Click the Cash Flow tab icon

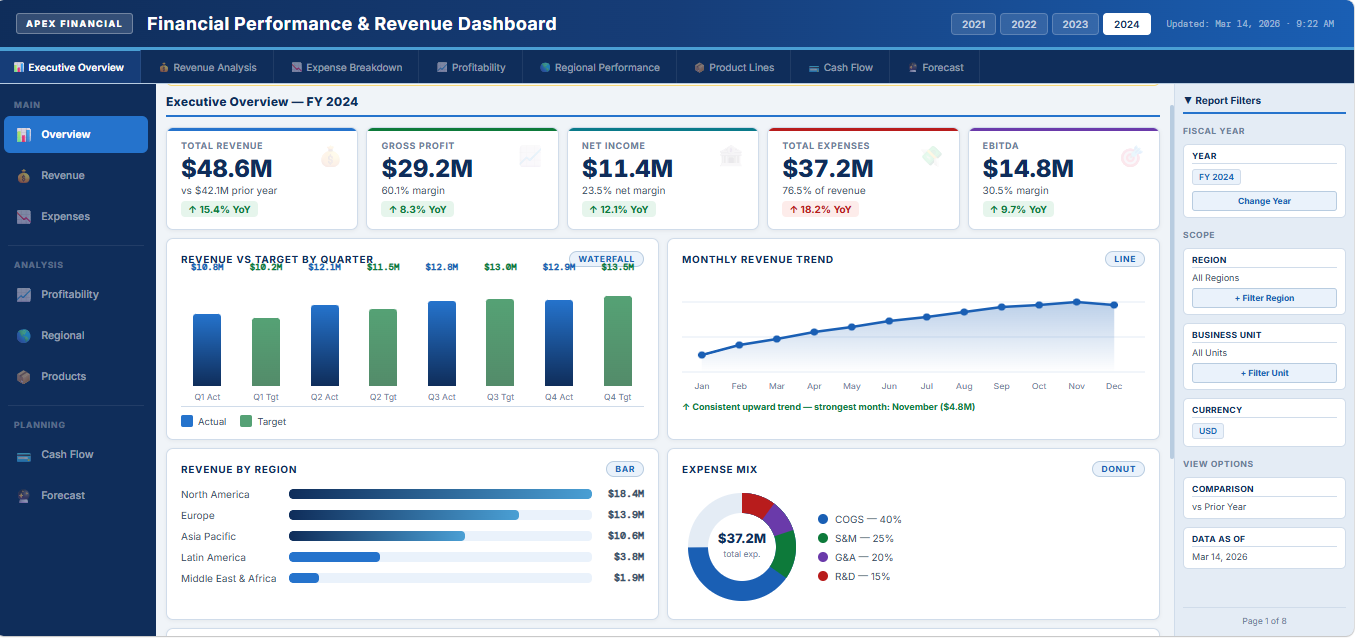click(814, 68)
